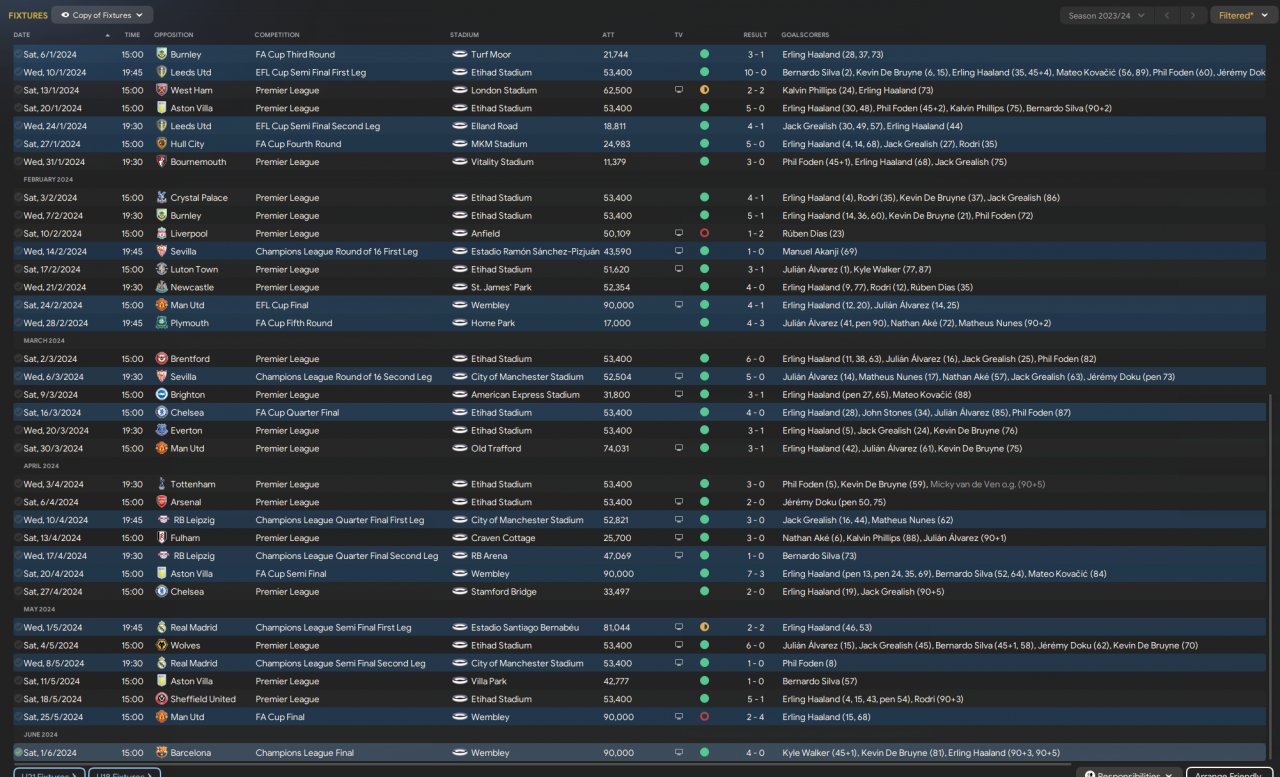
Task: Click the Newcastle club badge
Action: (162, 288)
